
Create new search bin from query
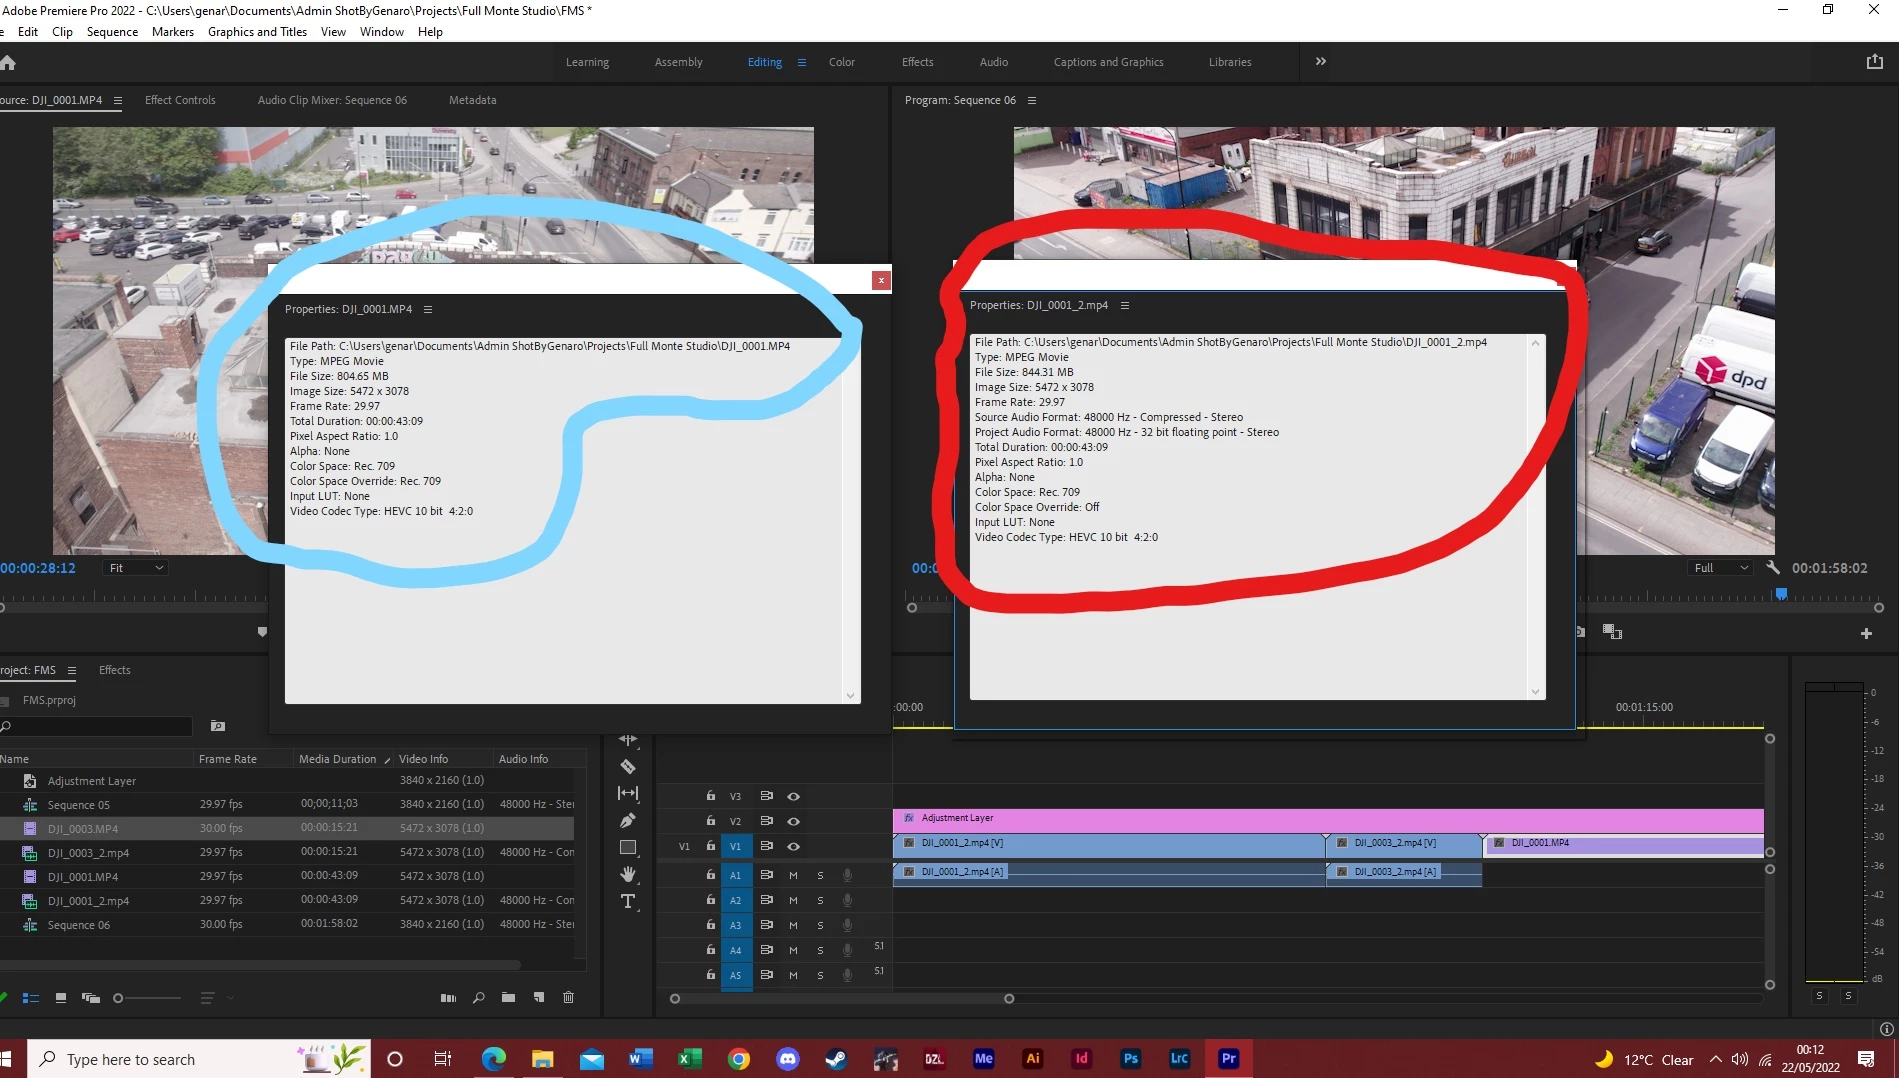click(218, 726)
